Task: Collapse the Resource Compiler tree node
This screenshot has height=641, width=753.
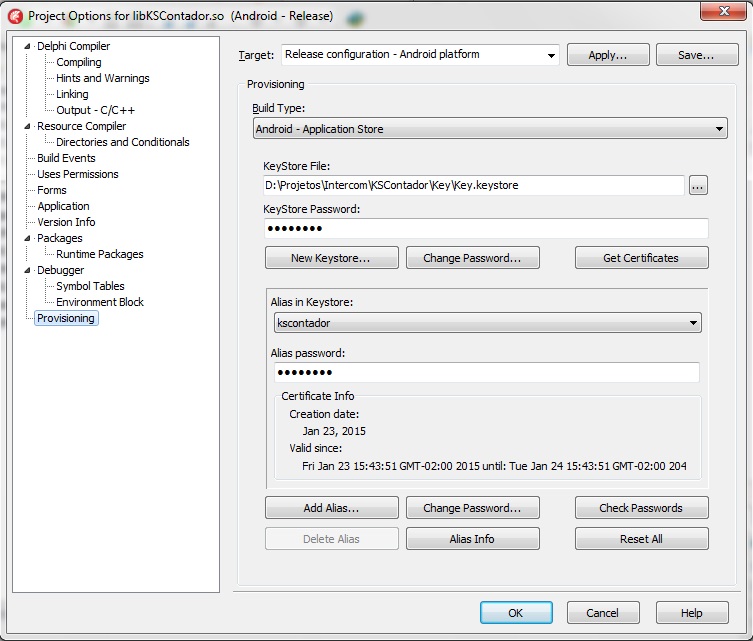Action: point(28,126)
